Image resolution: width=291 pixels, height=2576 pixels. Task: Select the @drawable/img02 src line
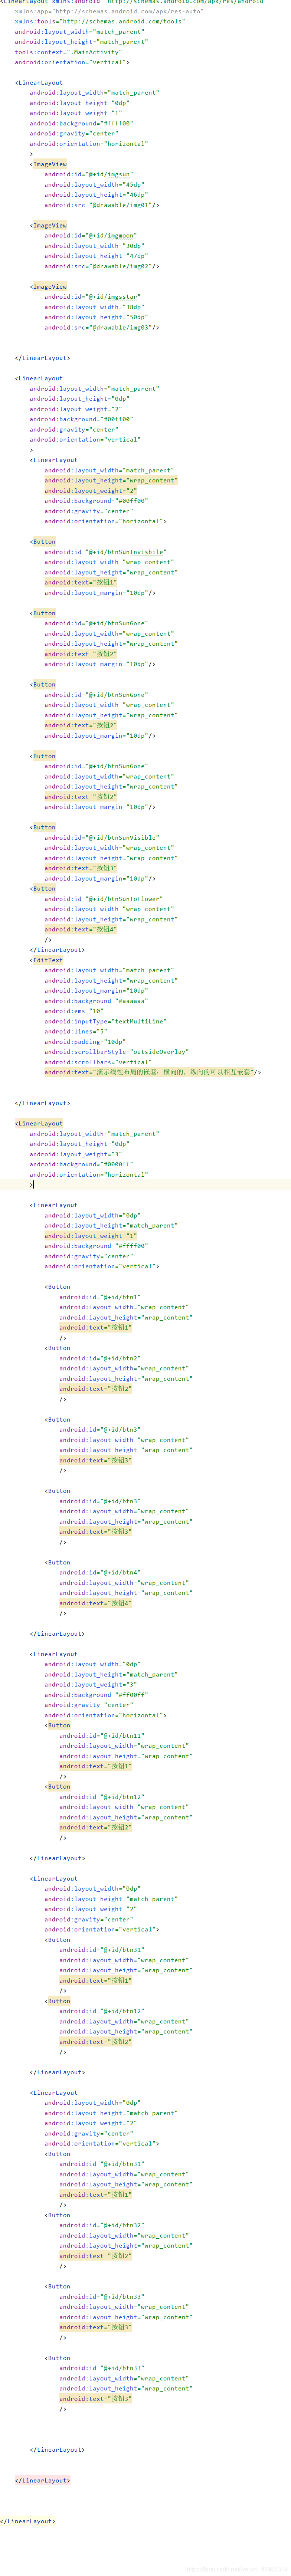click(x=101, y=266)
